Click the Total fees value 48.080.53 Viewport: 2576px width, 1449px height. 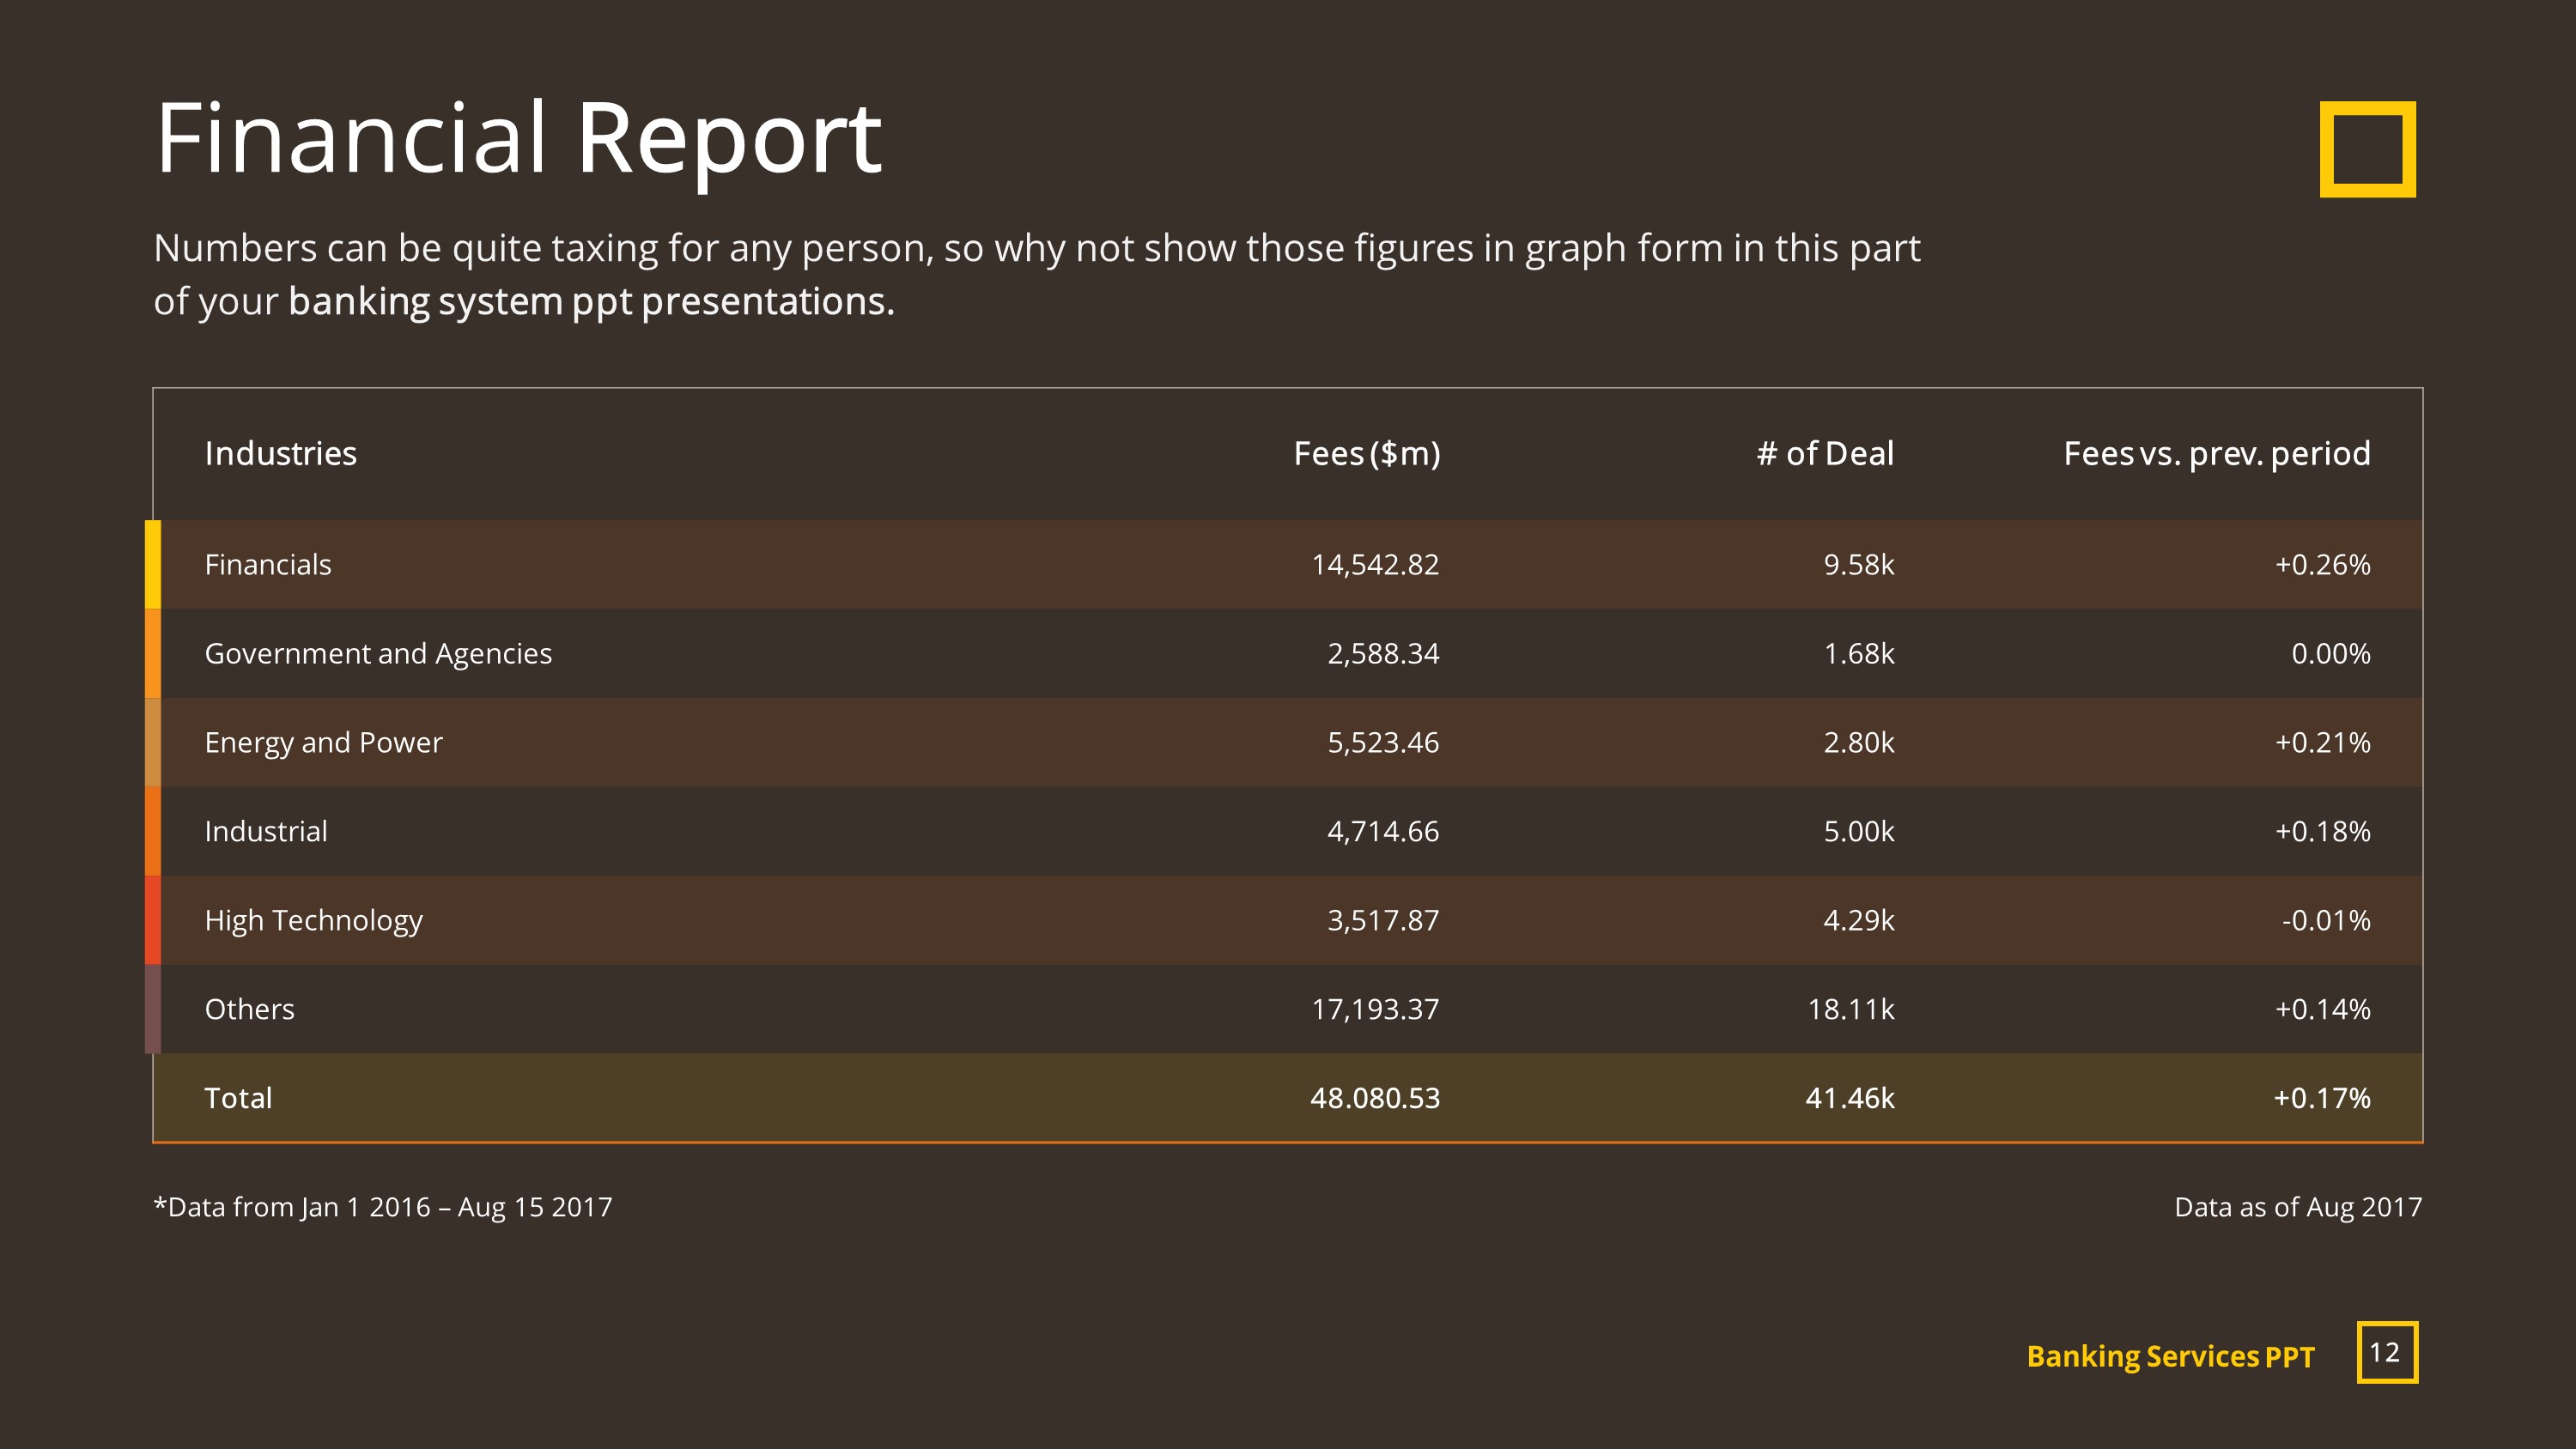tap(1375, 1098)
